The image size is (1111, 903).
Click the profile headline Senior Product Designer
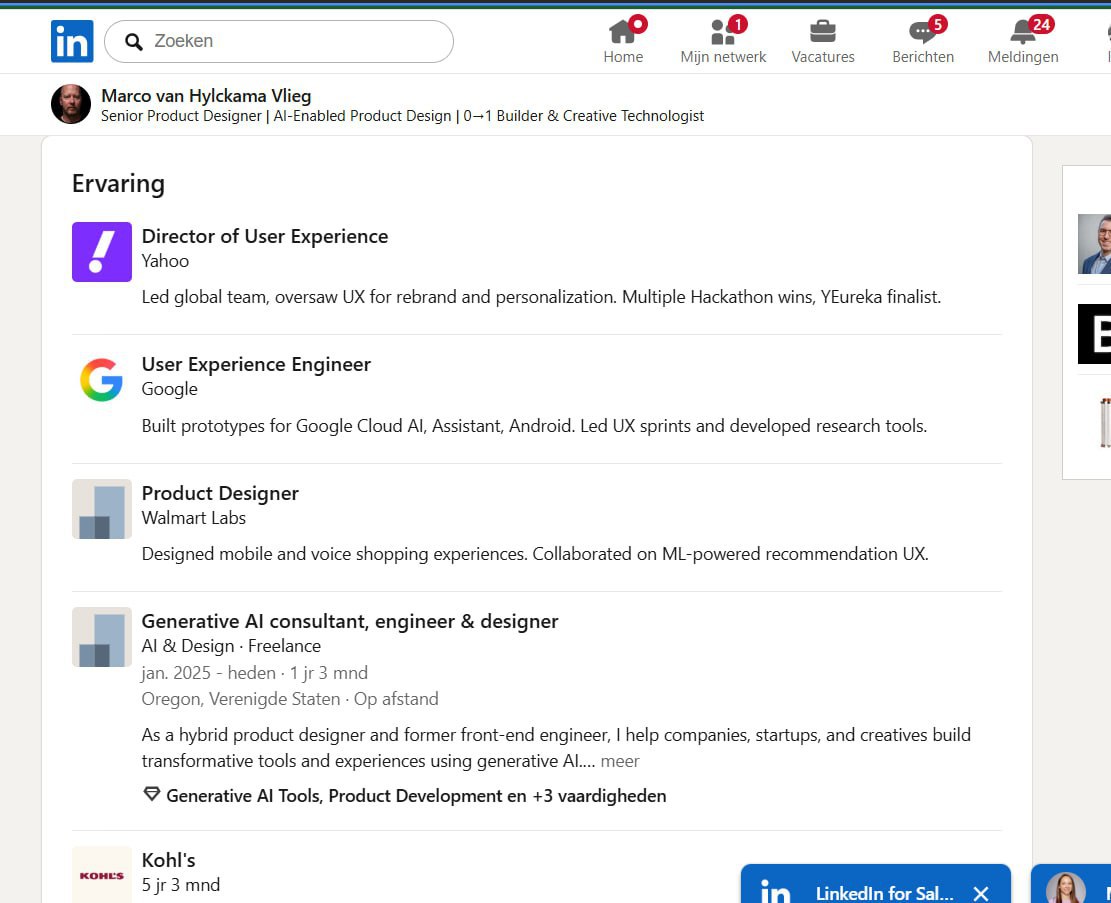pyautogui.click(x=402, y=116)
